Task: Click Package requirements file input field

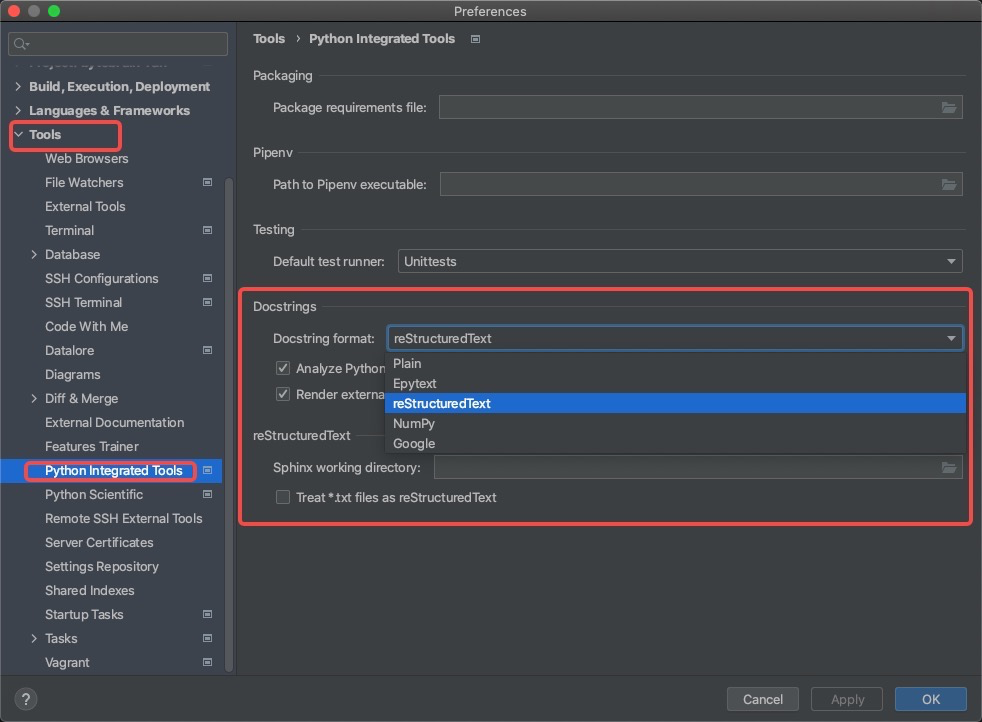Action: pyautogui.click(x=700, y=108)
